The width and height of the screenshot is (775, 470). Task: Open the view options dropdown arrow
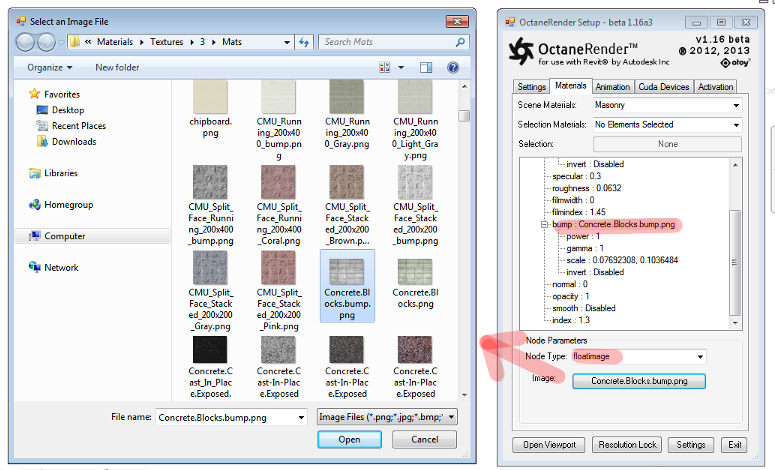click(x=401, y=68)
